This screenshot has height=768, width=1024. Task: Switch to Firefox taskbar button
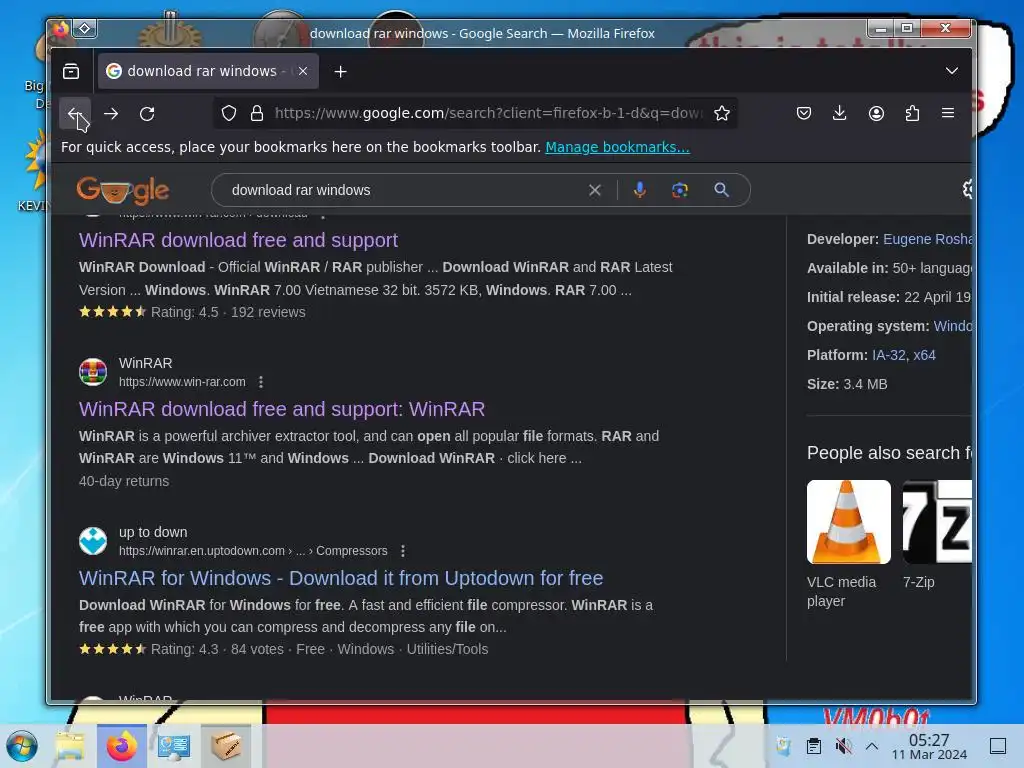[122, 746]
